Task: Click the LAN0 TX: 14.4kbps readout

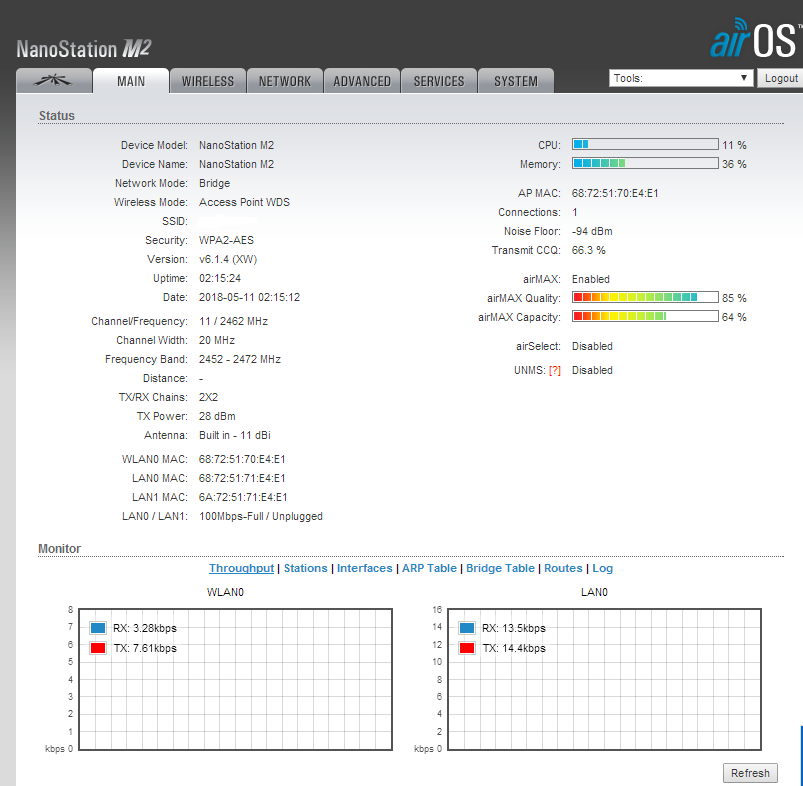Action: [514, 648]
